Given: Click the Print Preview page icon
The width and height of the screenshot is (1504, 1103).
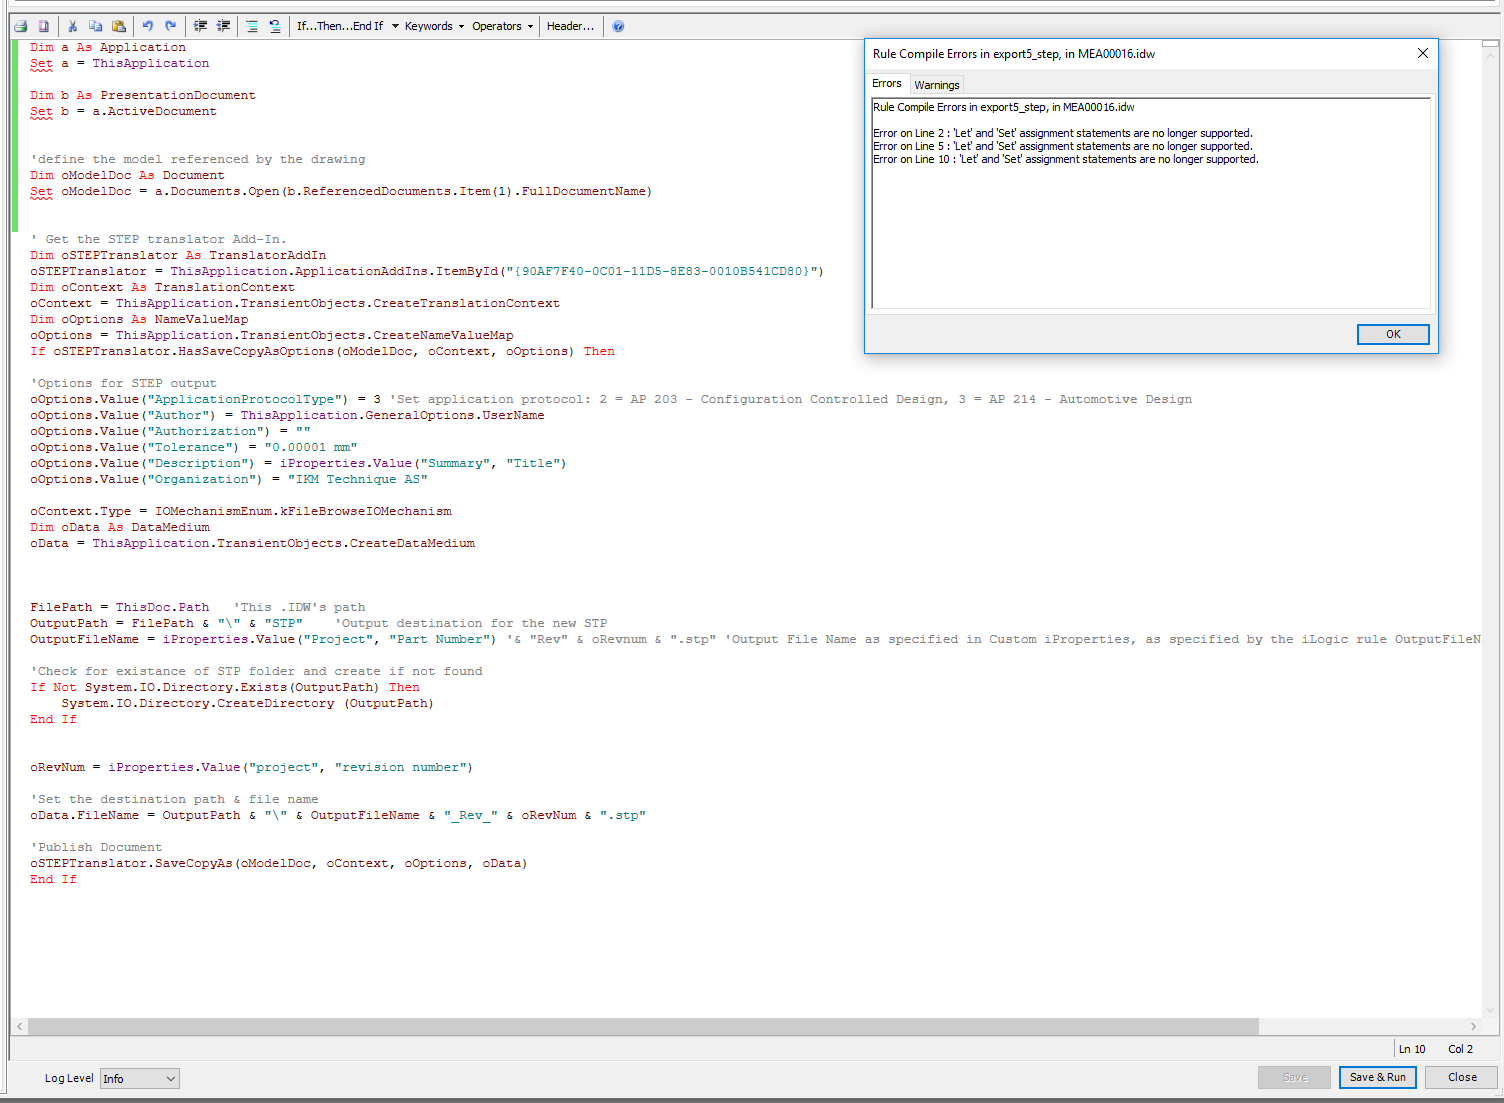Looking at the screenshot, I should pos(44,26).
